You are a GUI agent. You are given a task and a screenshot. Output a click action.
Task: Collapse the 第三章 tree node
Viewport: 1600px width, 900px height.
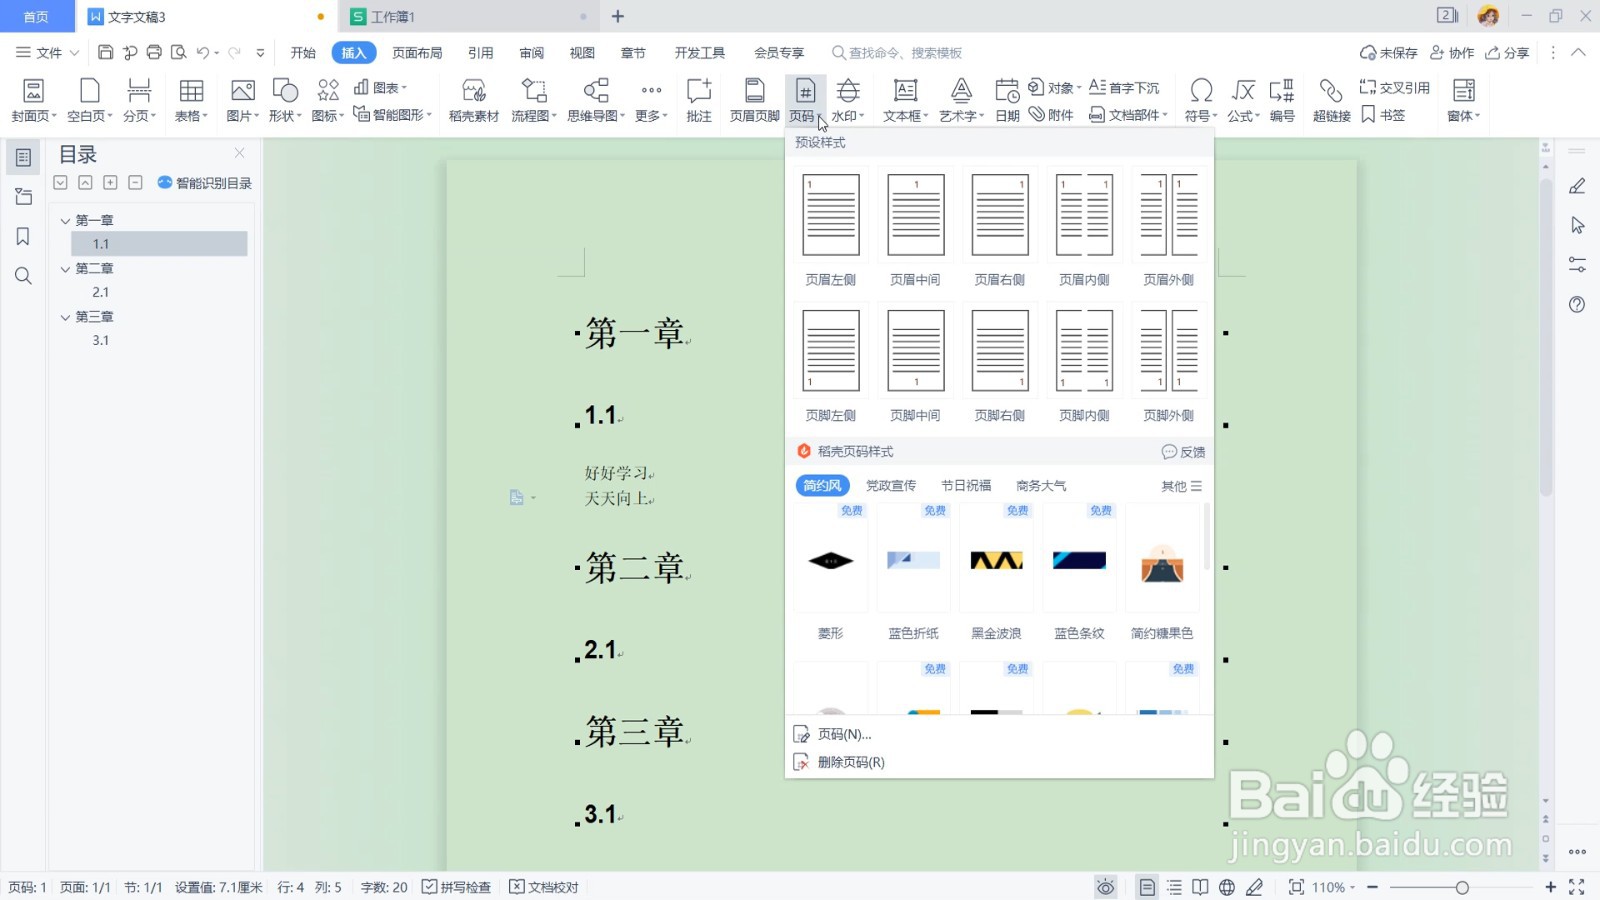tap(65, 317)
